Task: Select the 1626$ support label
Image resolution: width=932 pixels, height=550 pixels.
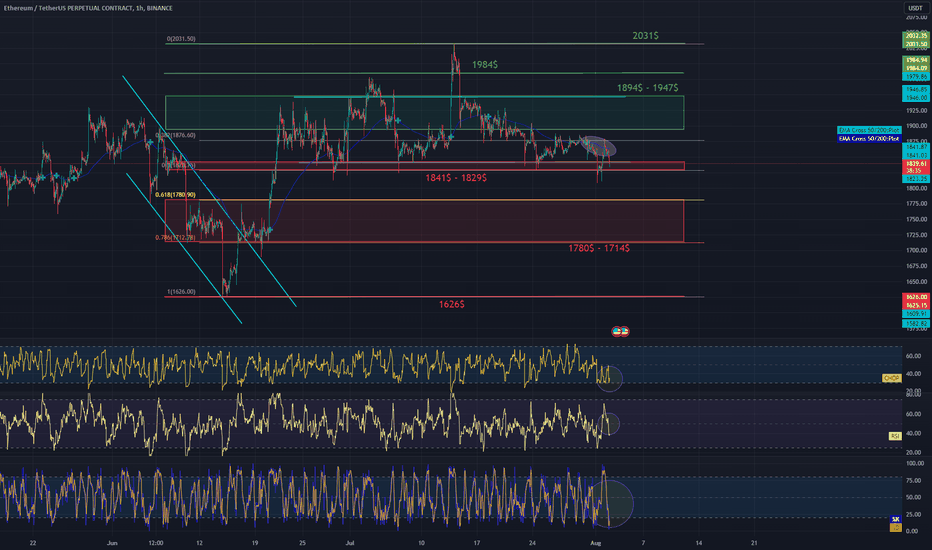Action: pyautogui.click(x=452, y=304)
